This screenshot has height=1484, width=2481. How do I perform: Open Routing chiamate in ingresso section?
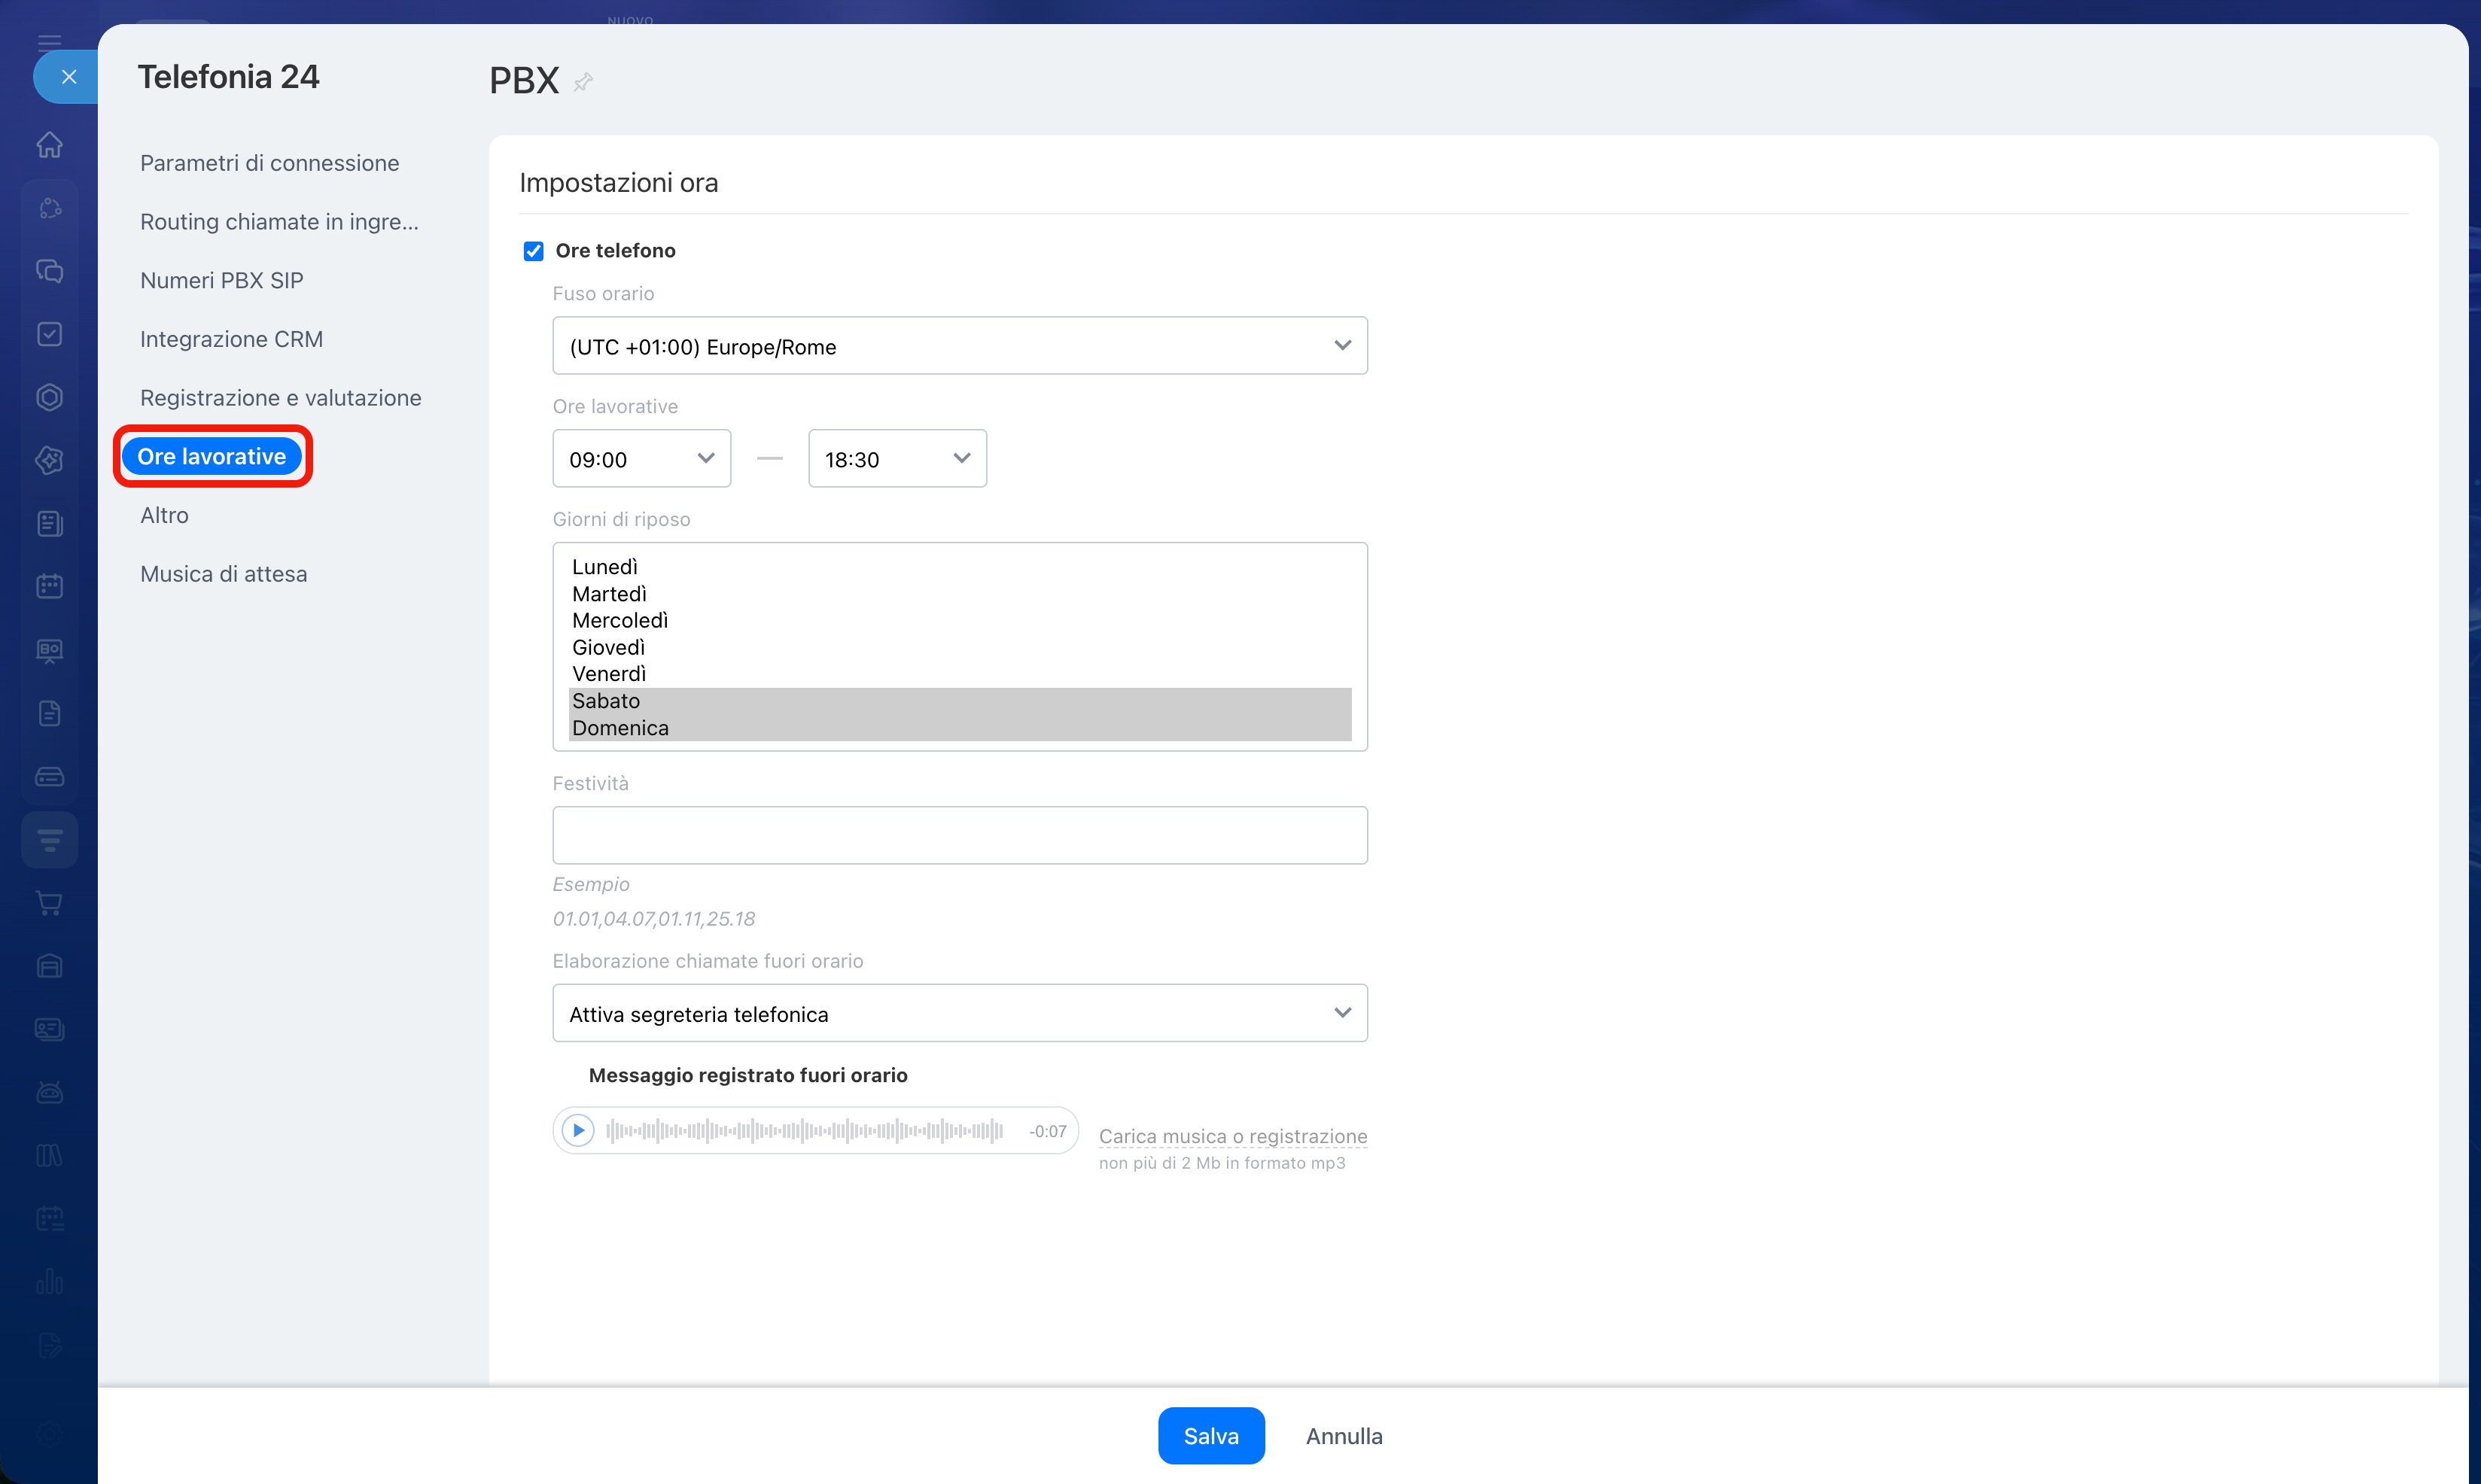pos(279,222)
